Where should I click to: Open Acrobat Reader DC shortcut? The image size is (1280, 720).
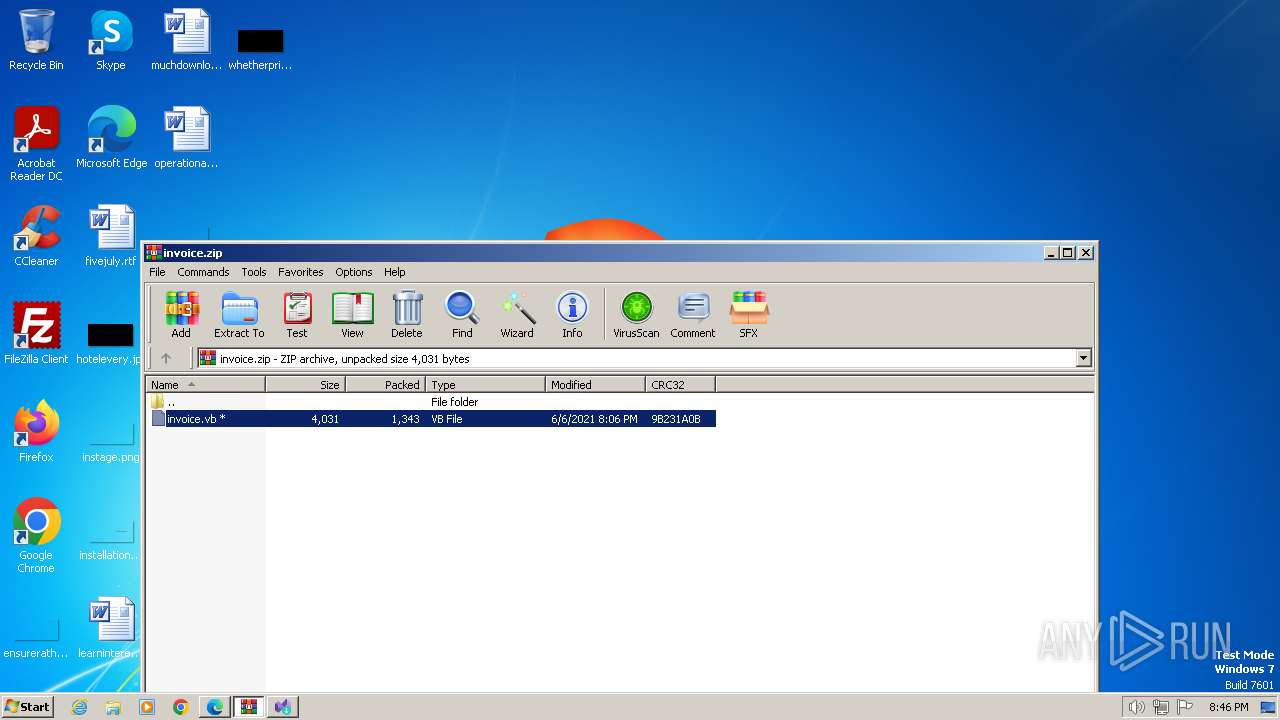pyautogui.click(x=36, y=144)
